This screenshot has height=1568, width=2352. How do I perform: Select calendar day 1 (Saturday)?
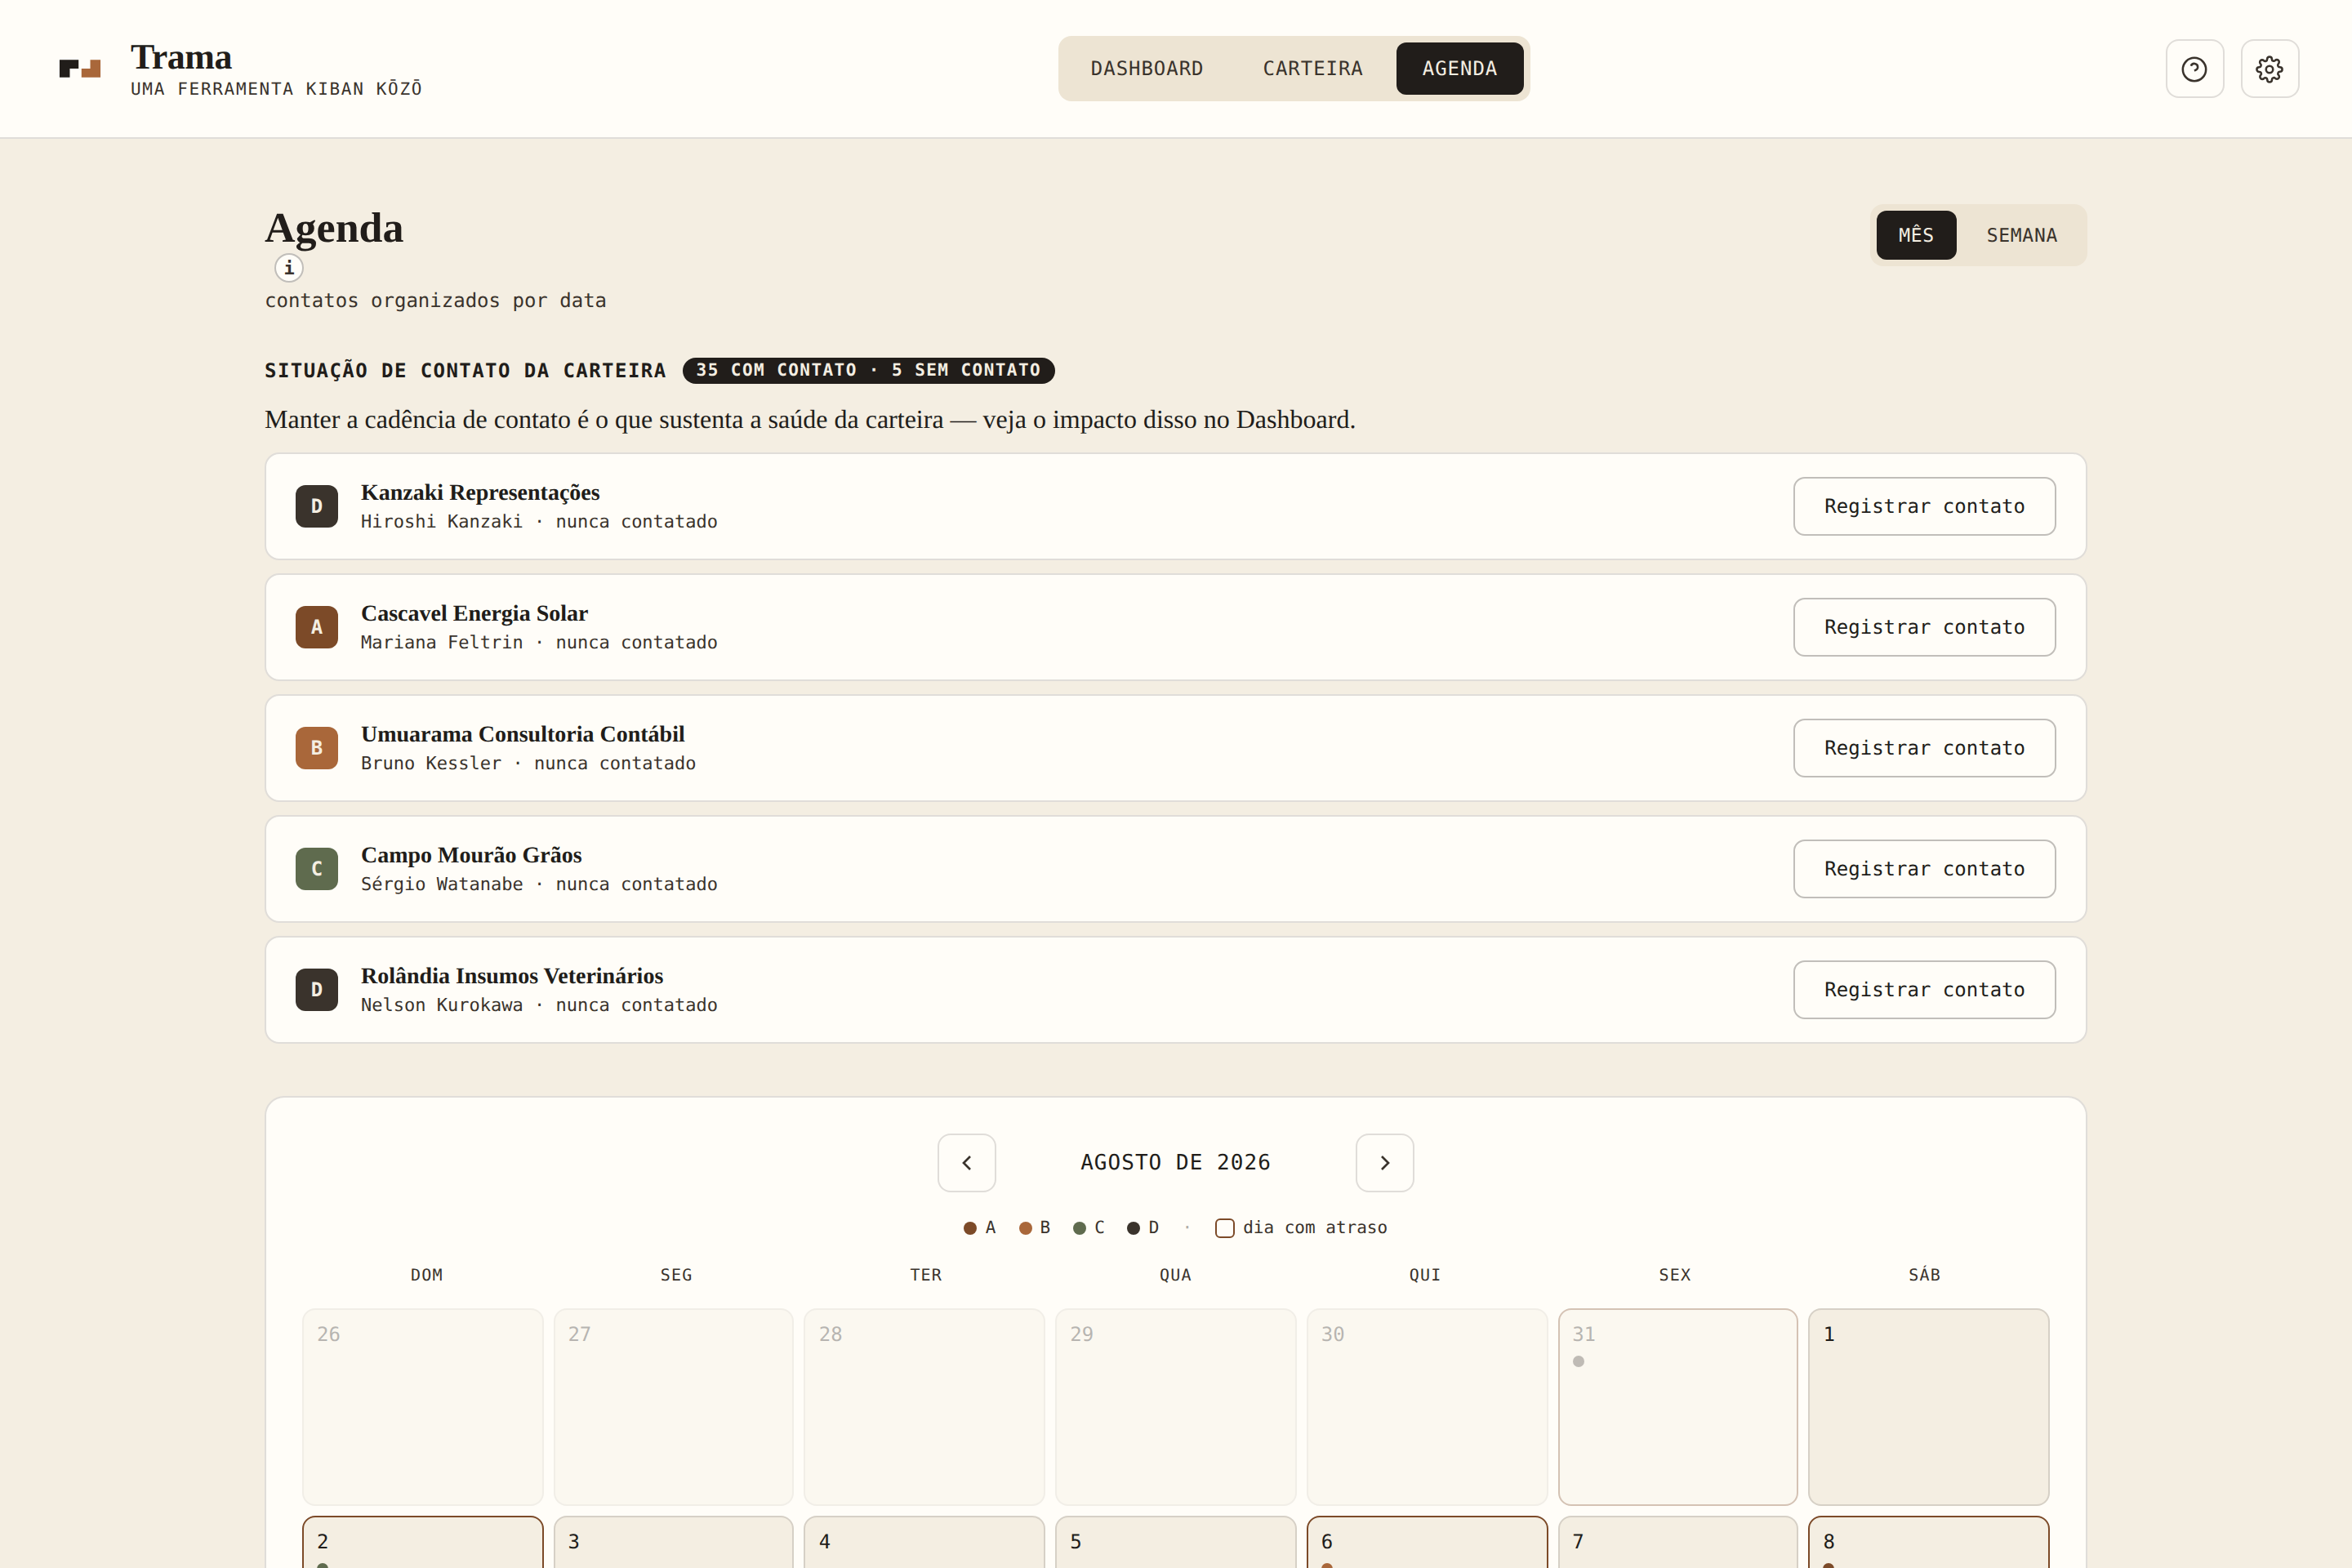coord(1928,1407)
